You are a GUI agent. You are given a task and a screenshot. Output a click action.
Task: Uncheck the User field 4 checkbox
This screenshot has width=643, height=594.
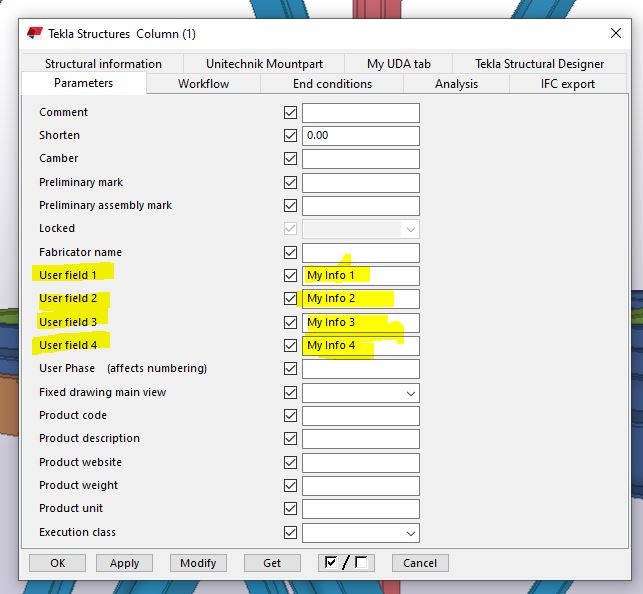(290, 345)
